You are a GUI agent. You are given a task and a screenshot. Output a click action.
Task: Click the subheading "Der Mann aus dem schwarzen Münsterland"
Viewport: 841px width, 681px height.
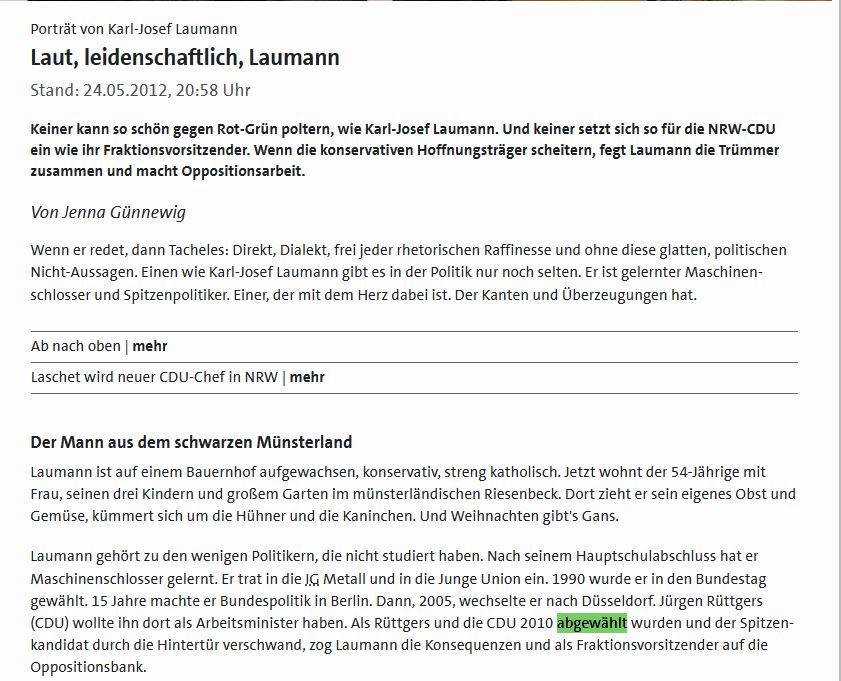click(191, 442)
